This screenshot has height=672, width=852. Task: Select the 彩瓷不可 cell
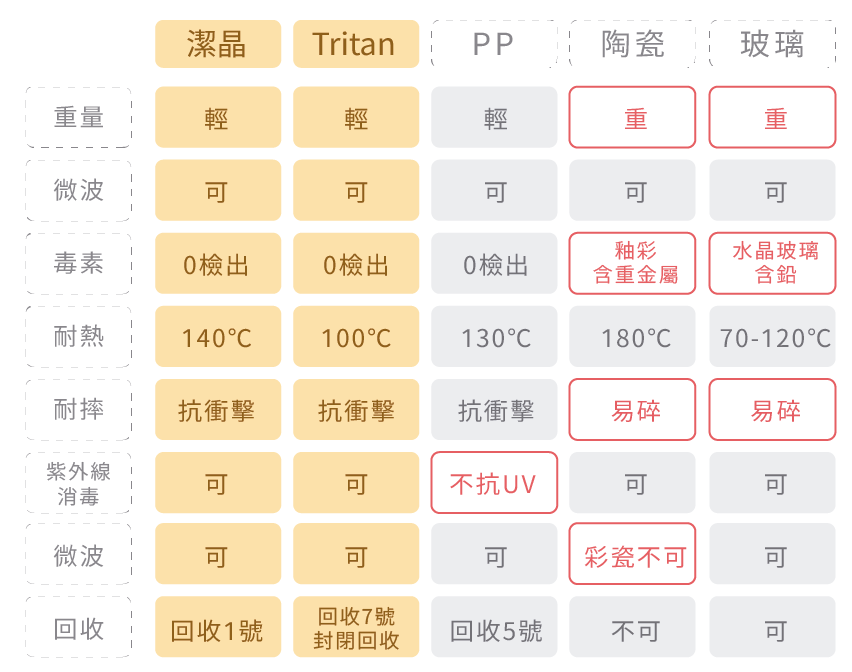[633, 556]
